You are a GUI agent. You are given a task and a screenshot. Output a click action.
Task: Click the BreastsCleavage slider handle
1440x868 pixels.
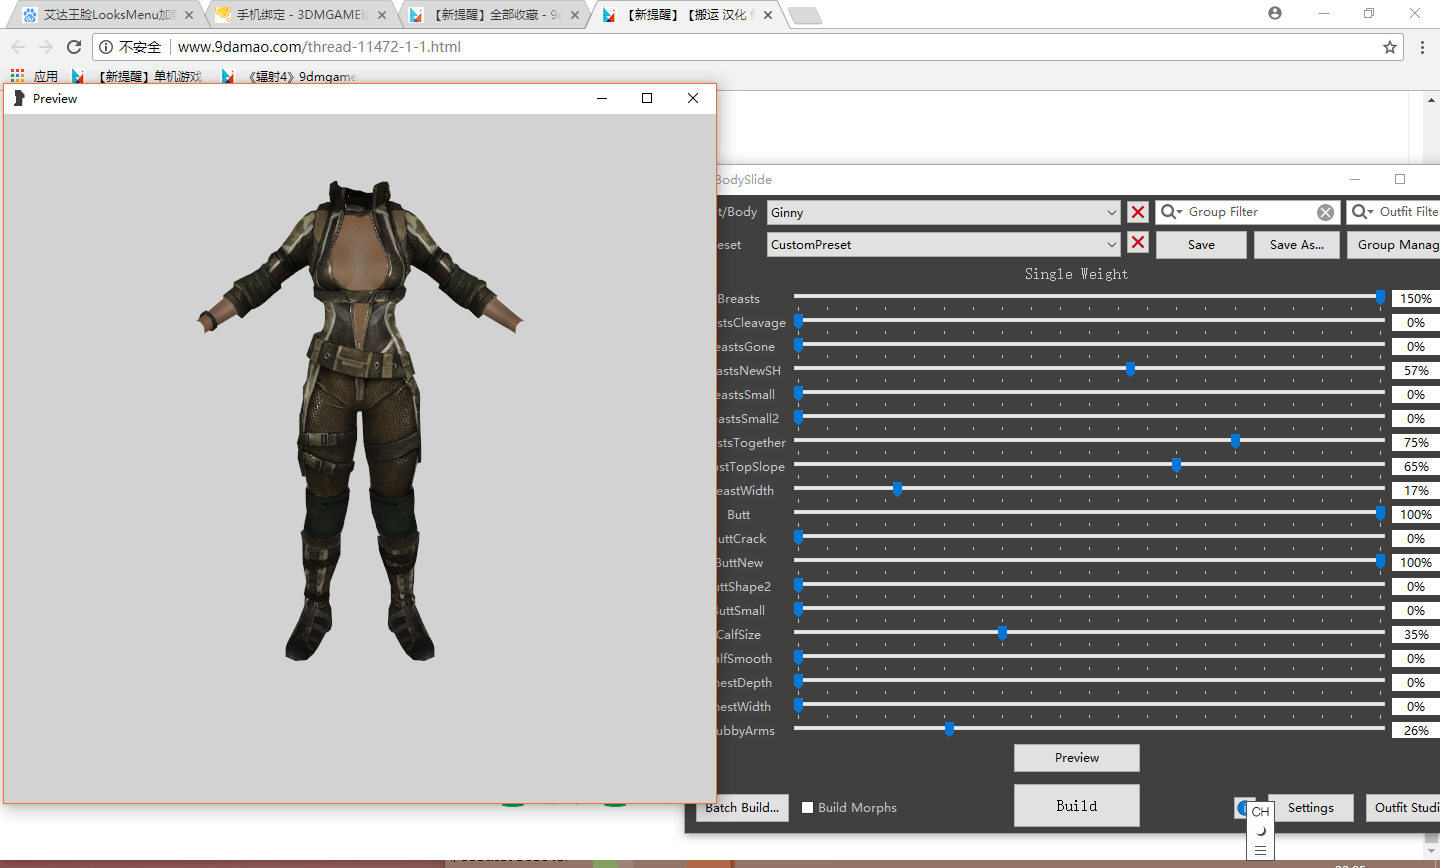click(x=798, y=321)
